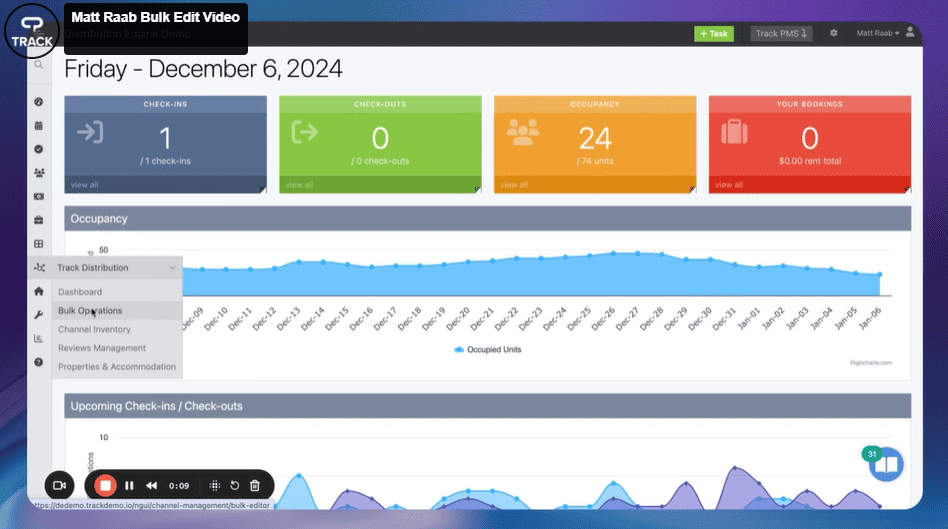The height and width of the screenshot is (529, 948).
Task: Click the wrench maintenance sidebar icon
Action: click(38, 314)
